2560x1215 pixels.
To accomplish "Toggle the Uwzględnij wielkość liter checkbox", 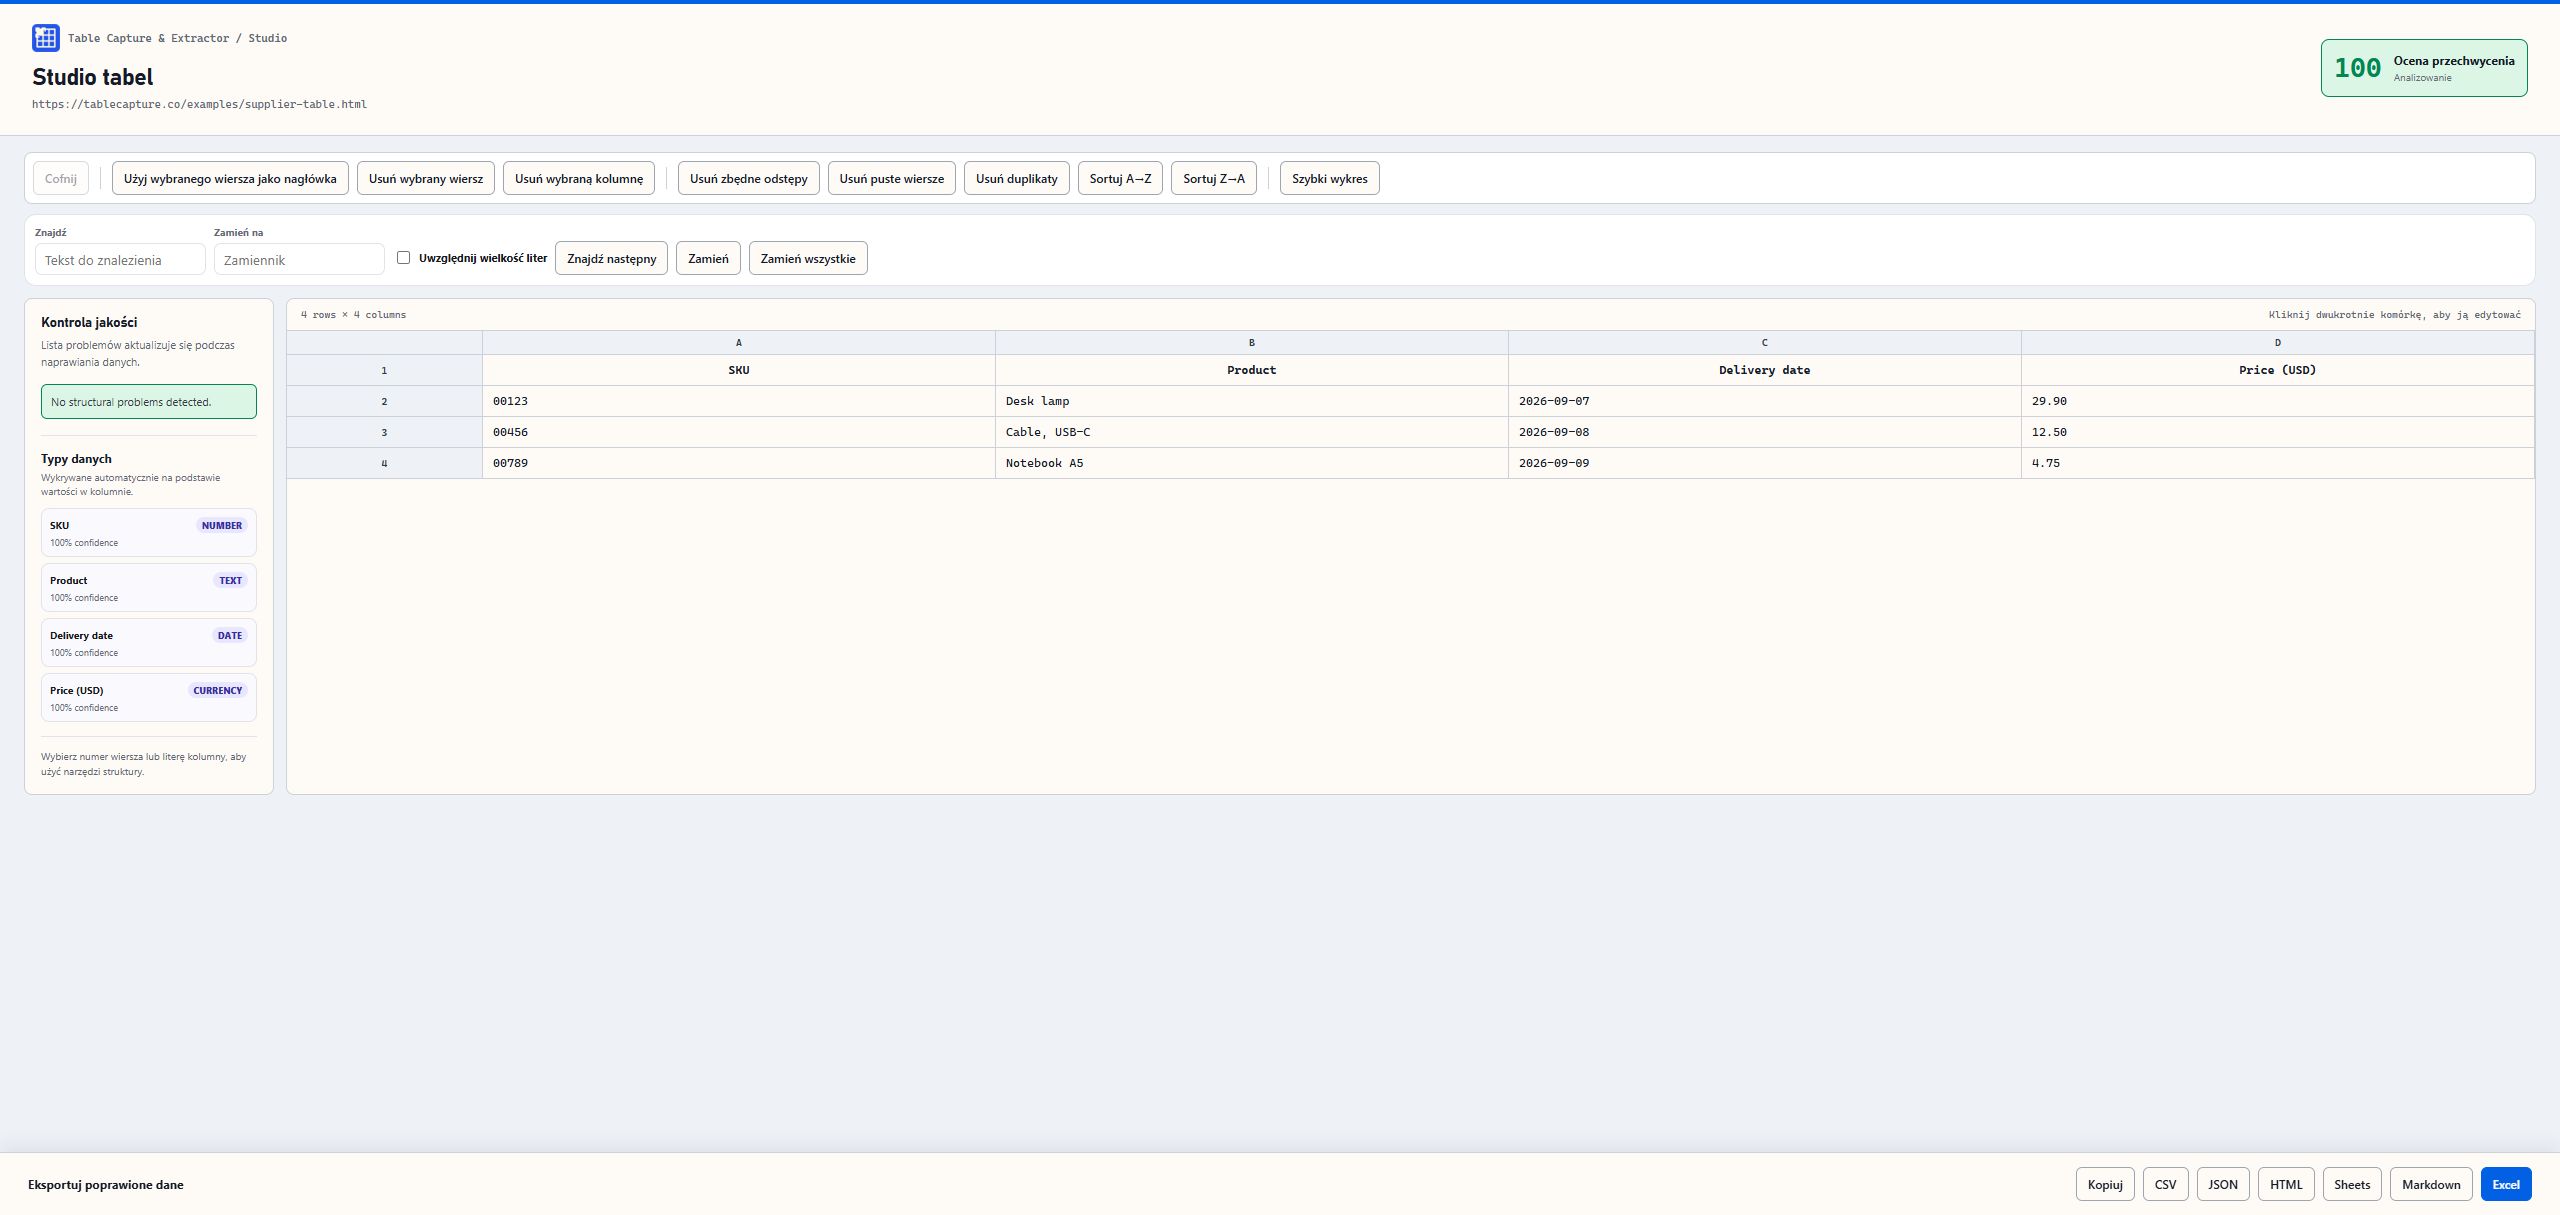I will click(x=404, y=258).
